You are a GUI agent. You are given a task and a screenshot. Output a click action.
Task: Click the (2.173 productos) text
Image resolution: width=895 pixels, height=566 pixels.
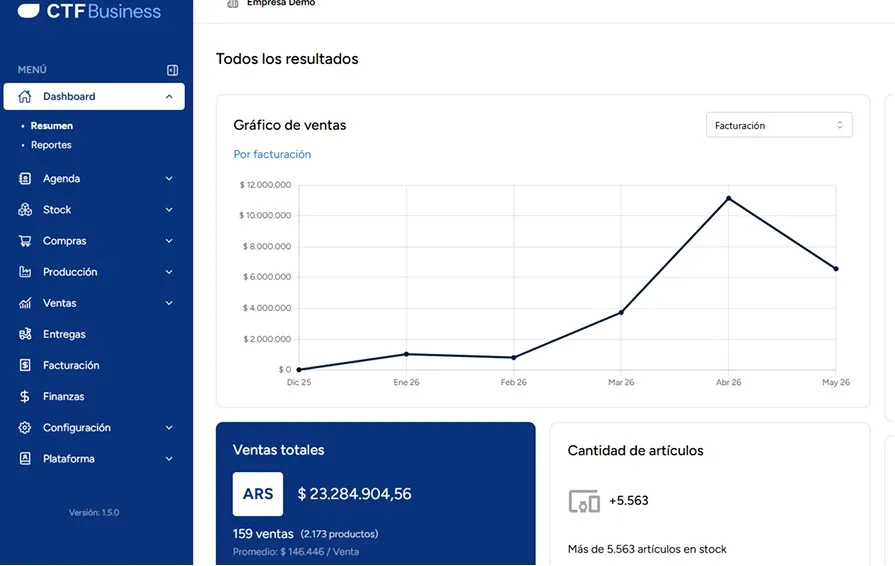pos(340,534)
